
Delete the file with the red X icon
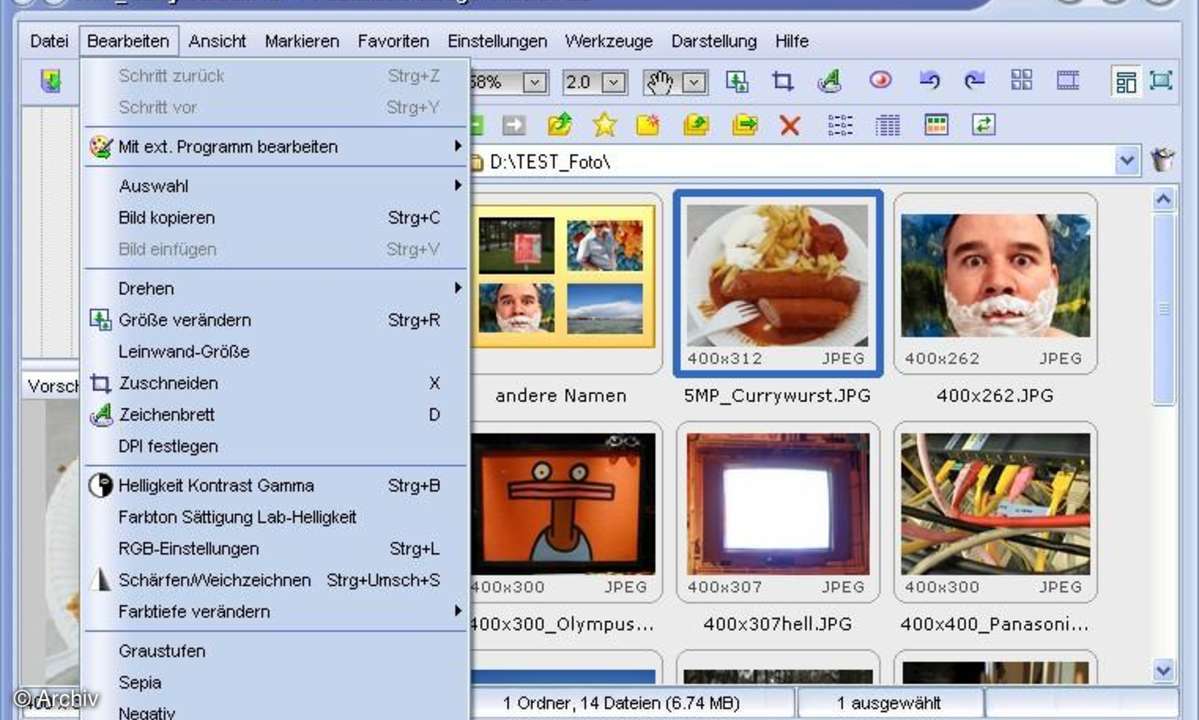tap(790, 125)
